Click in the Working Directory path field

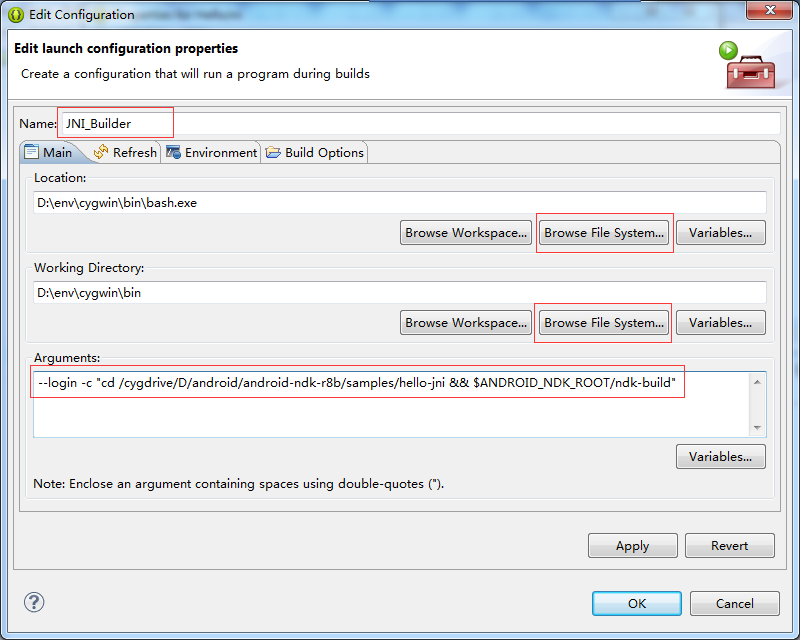click(400, 292)
